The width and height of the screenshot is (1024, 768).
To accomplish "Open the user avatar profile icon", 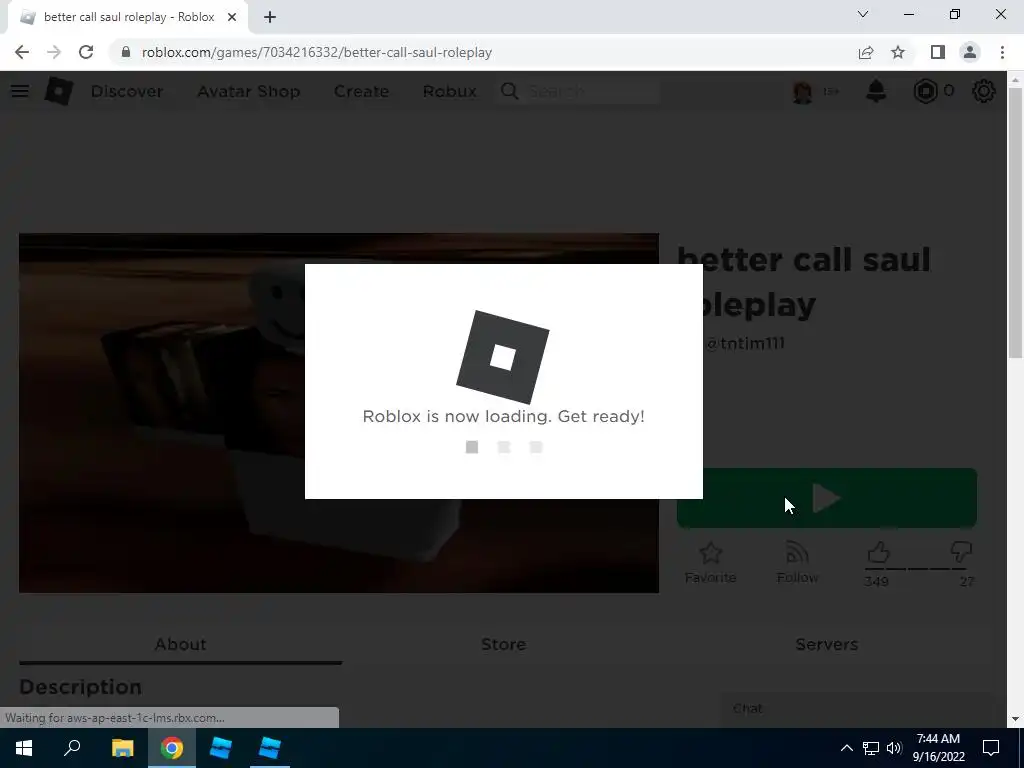I will (x=803, y=91).
